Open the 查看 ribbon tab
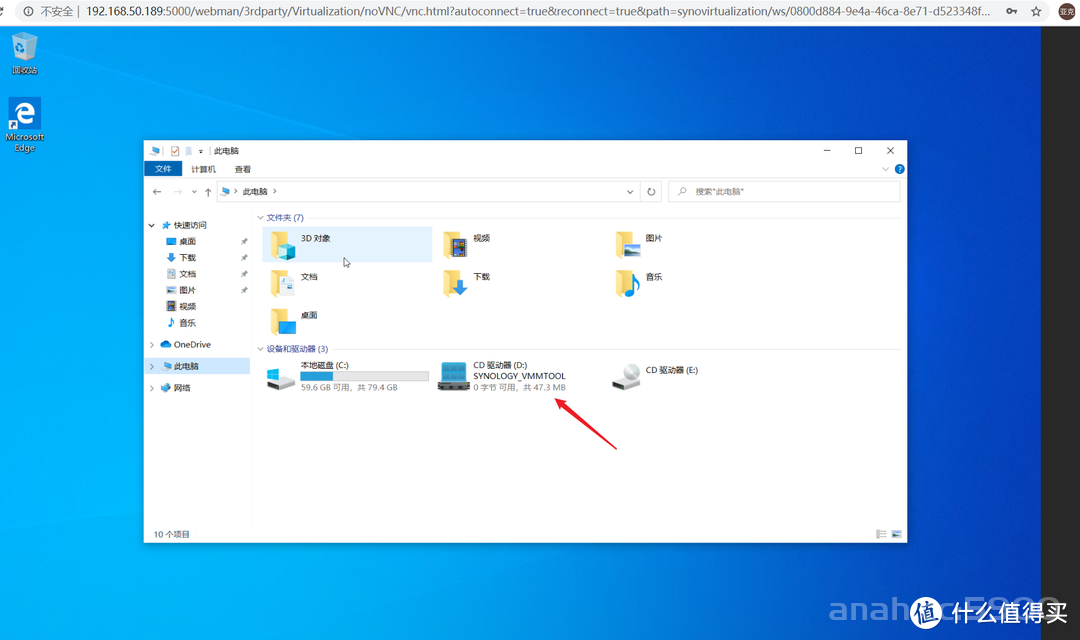 (x=242, y=169)
